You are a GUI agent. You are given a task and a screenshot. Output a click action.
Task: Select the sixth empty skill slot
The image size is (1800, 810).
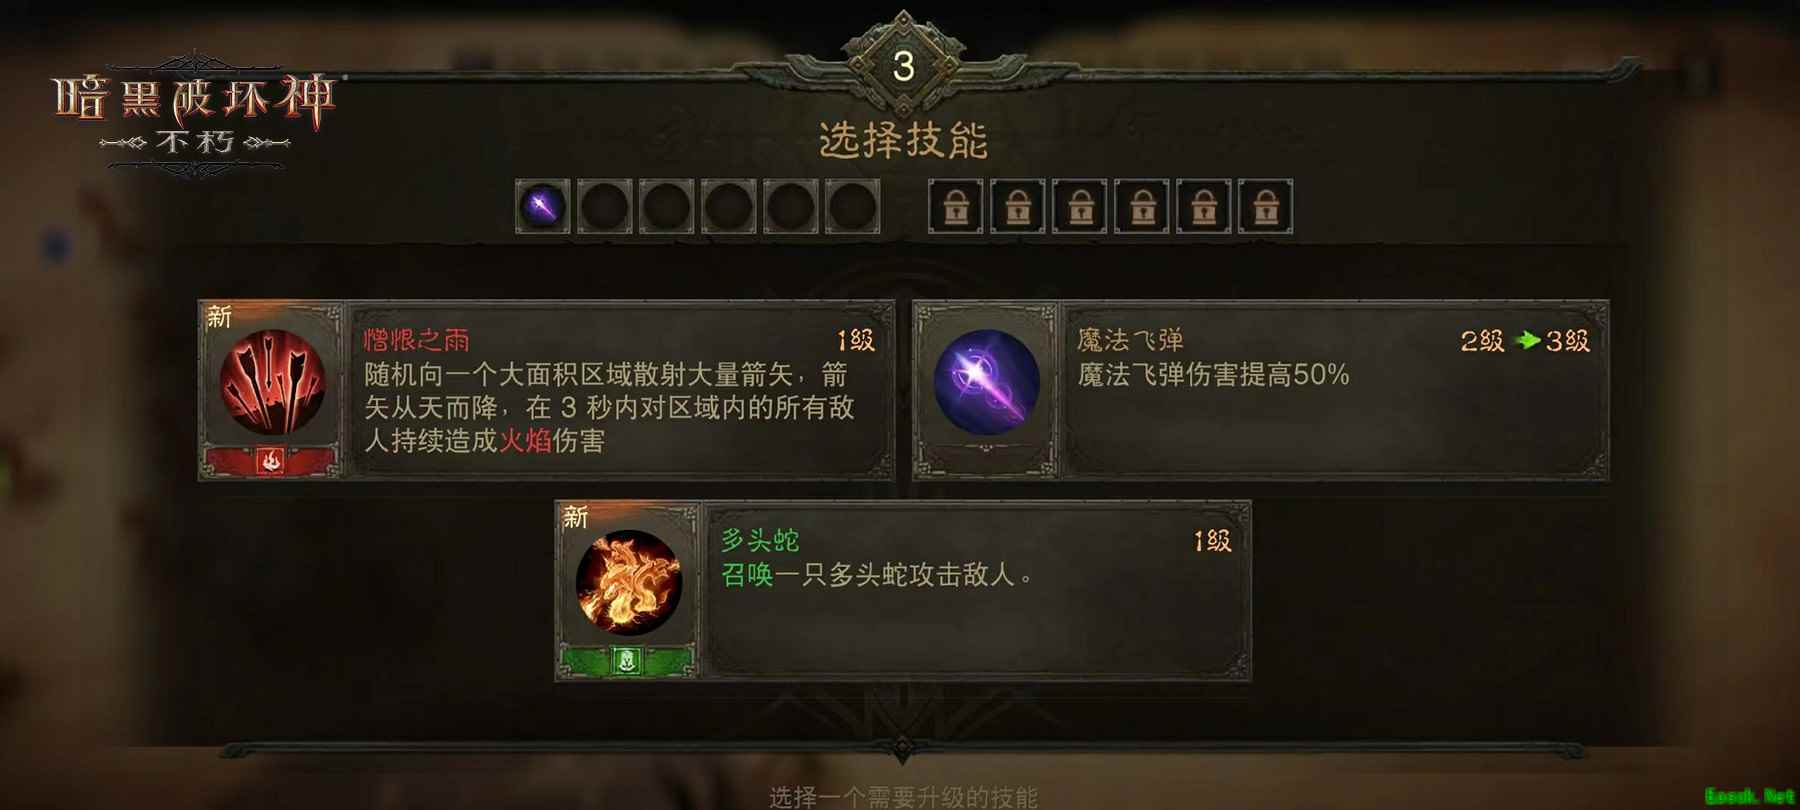(x=853, y=207)
